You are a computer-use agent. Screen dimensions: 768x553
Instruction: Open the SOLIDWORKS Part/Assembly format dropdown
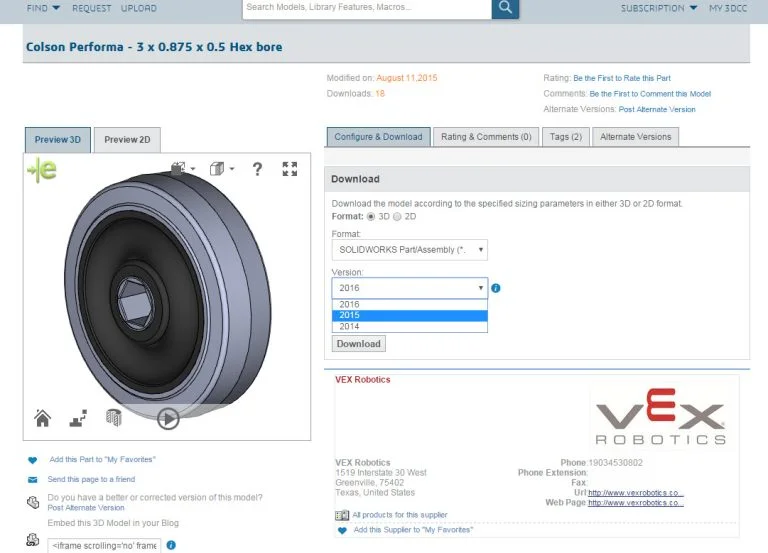tap(410, 250)
